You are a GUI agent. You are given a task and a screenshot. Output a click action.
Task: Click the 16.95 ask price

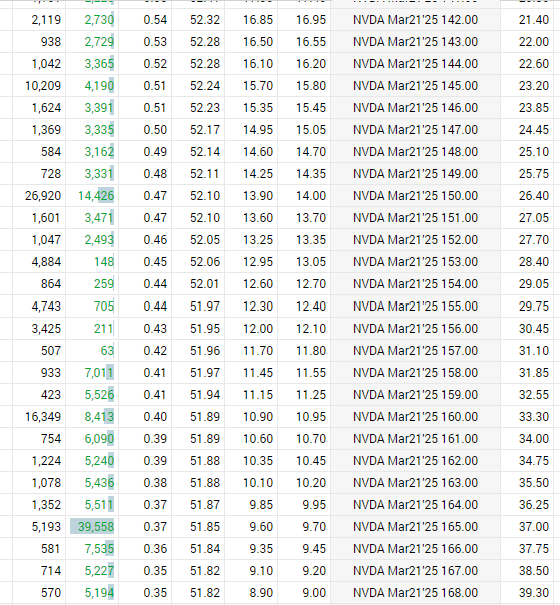(311, 20)
